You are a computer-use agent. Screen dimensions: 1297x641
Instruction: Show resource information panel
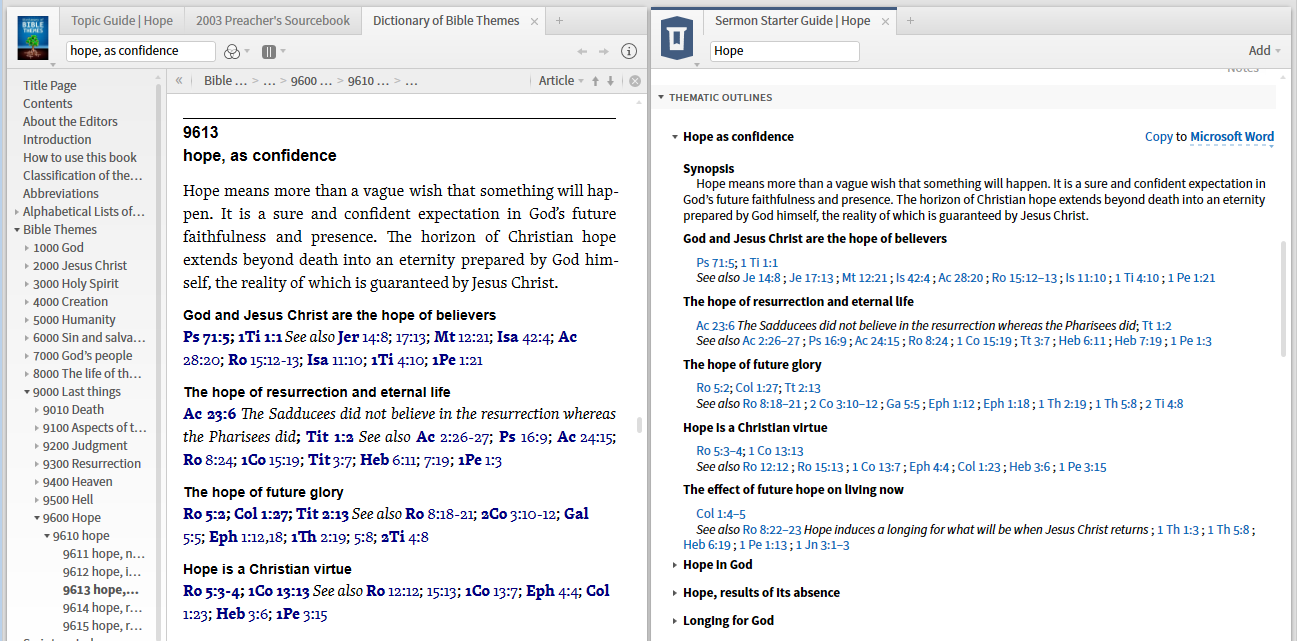click(x=629, y=51)
